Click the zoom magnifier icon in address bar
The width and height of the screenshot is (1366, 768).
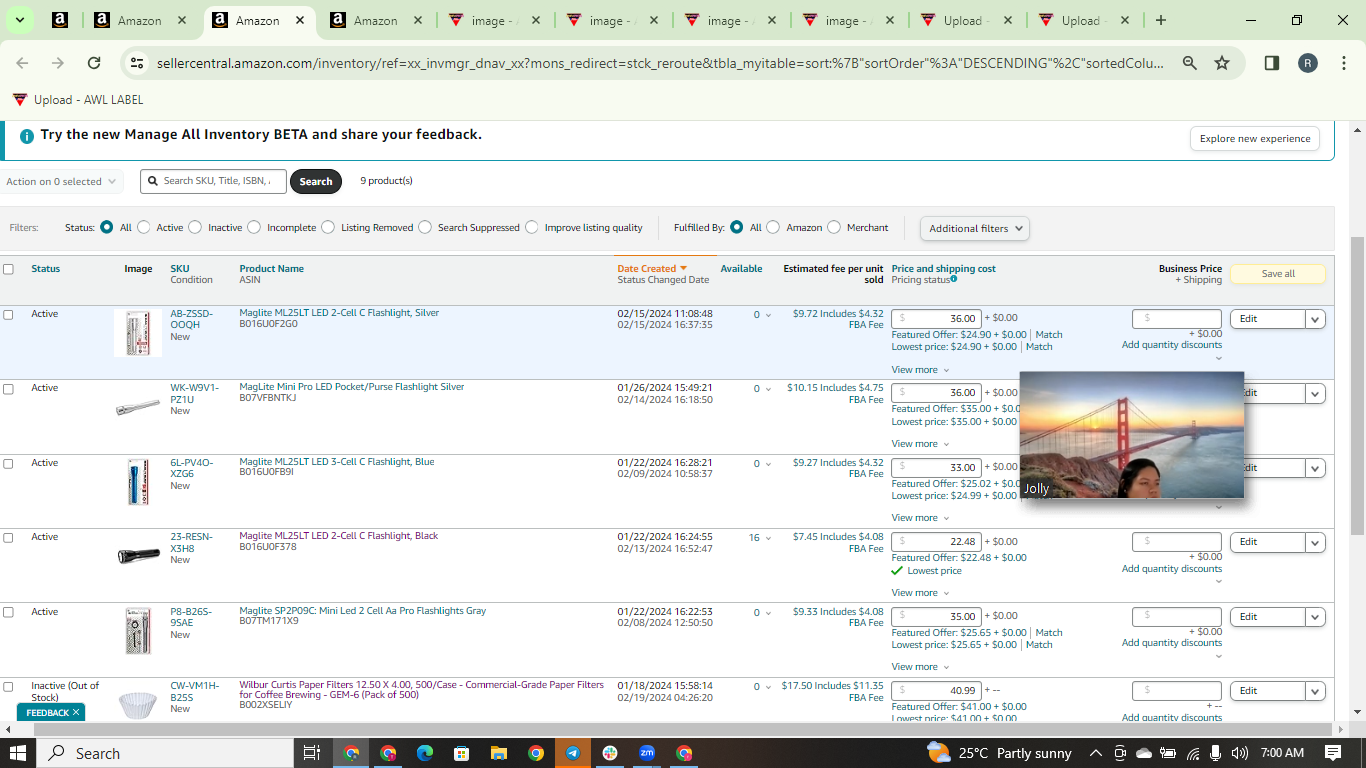[x=1190, y=63]
